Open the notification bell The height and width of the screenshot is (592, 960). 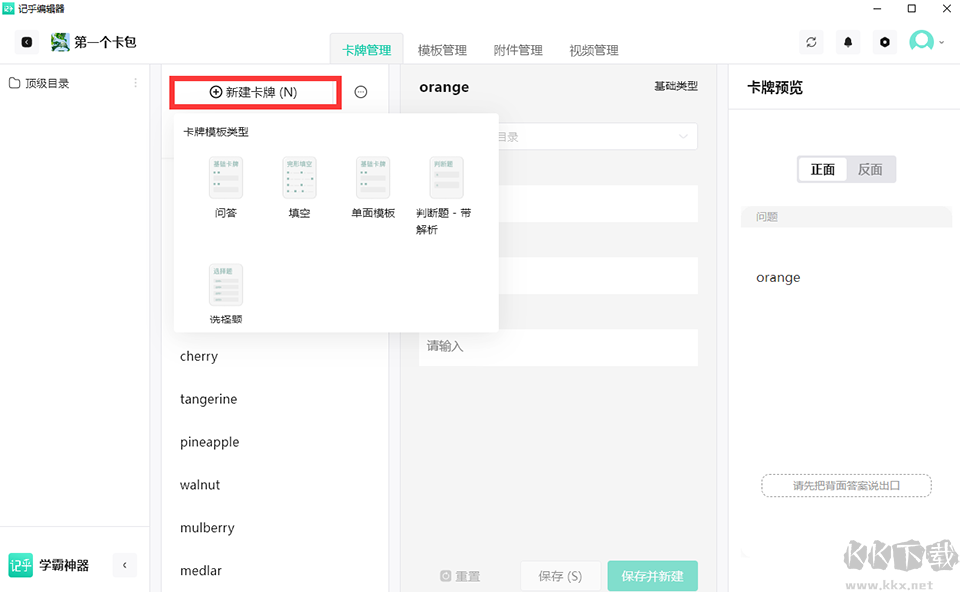[x=848, y=42]
